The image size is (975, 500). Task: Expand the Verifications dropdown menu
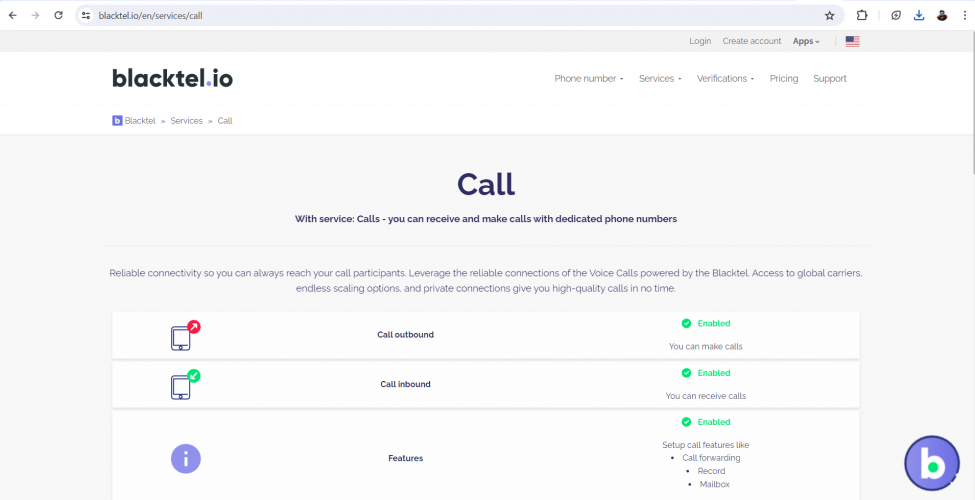tap(725, 78)
